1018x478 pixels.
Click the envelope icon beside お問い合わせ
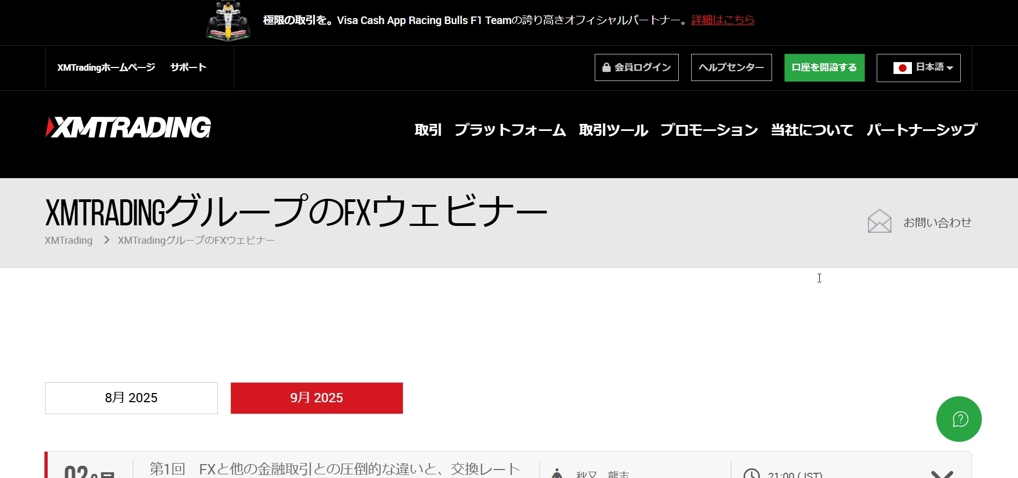tap(879, 221)
